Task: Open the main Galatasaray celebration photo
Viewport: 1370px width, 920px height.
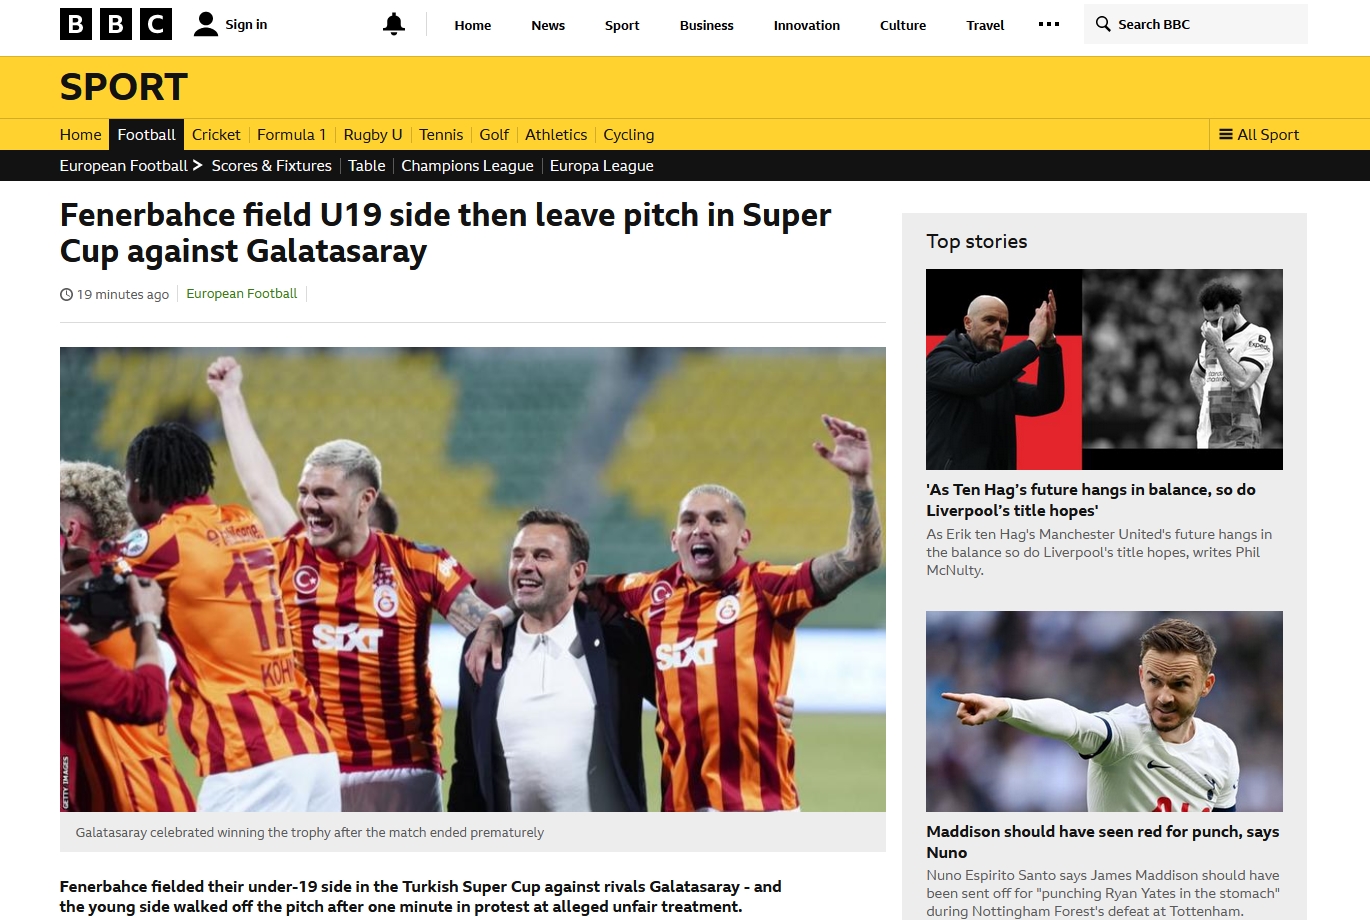Action: coord(473,579)
